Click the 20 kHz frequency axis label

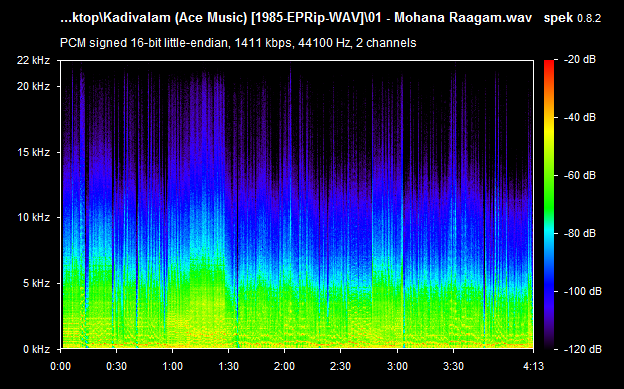click(x=33, y=86)
